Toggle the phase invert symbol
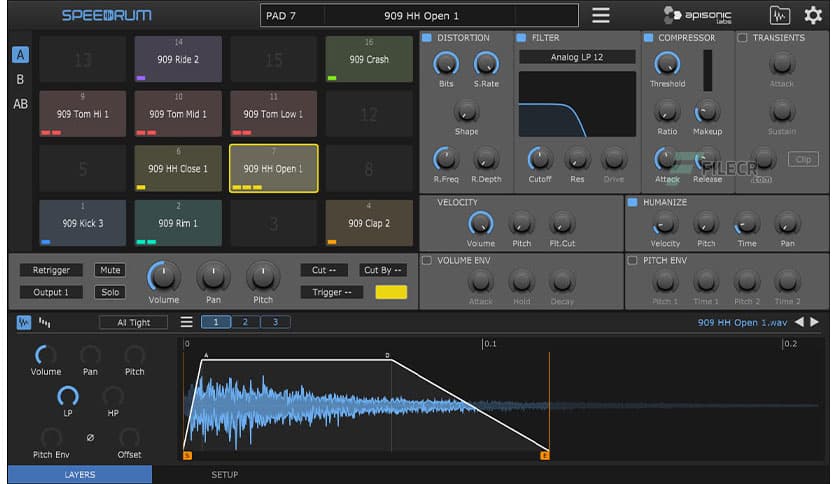Viewport: 836px width, 484px height. pyautogui.click(x=90, y=437)
